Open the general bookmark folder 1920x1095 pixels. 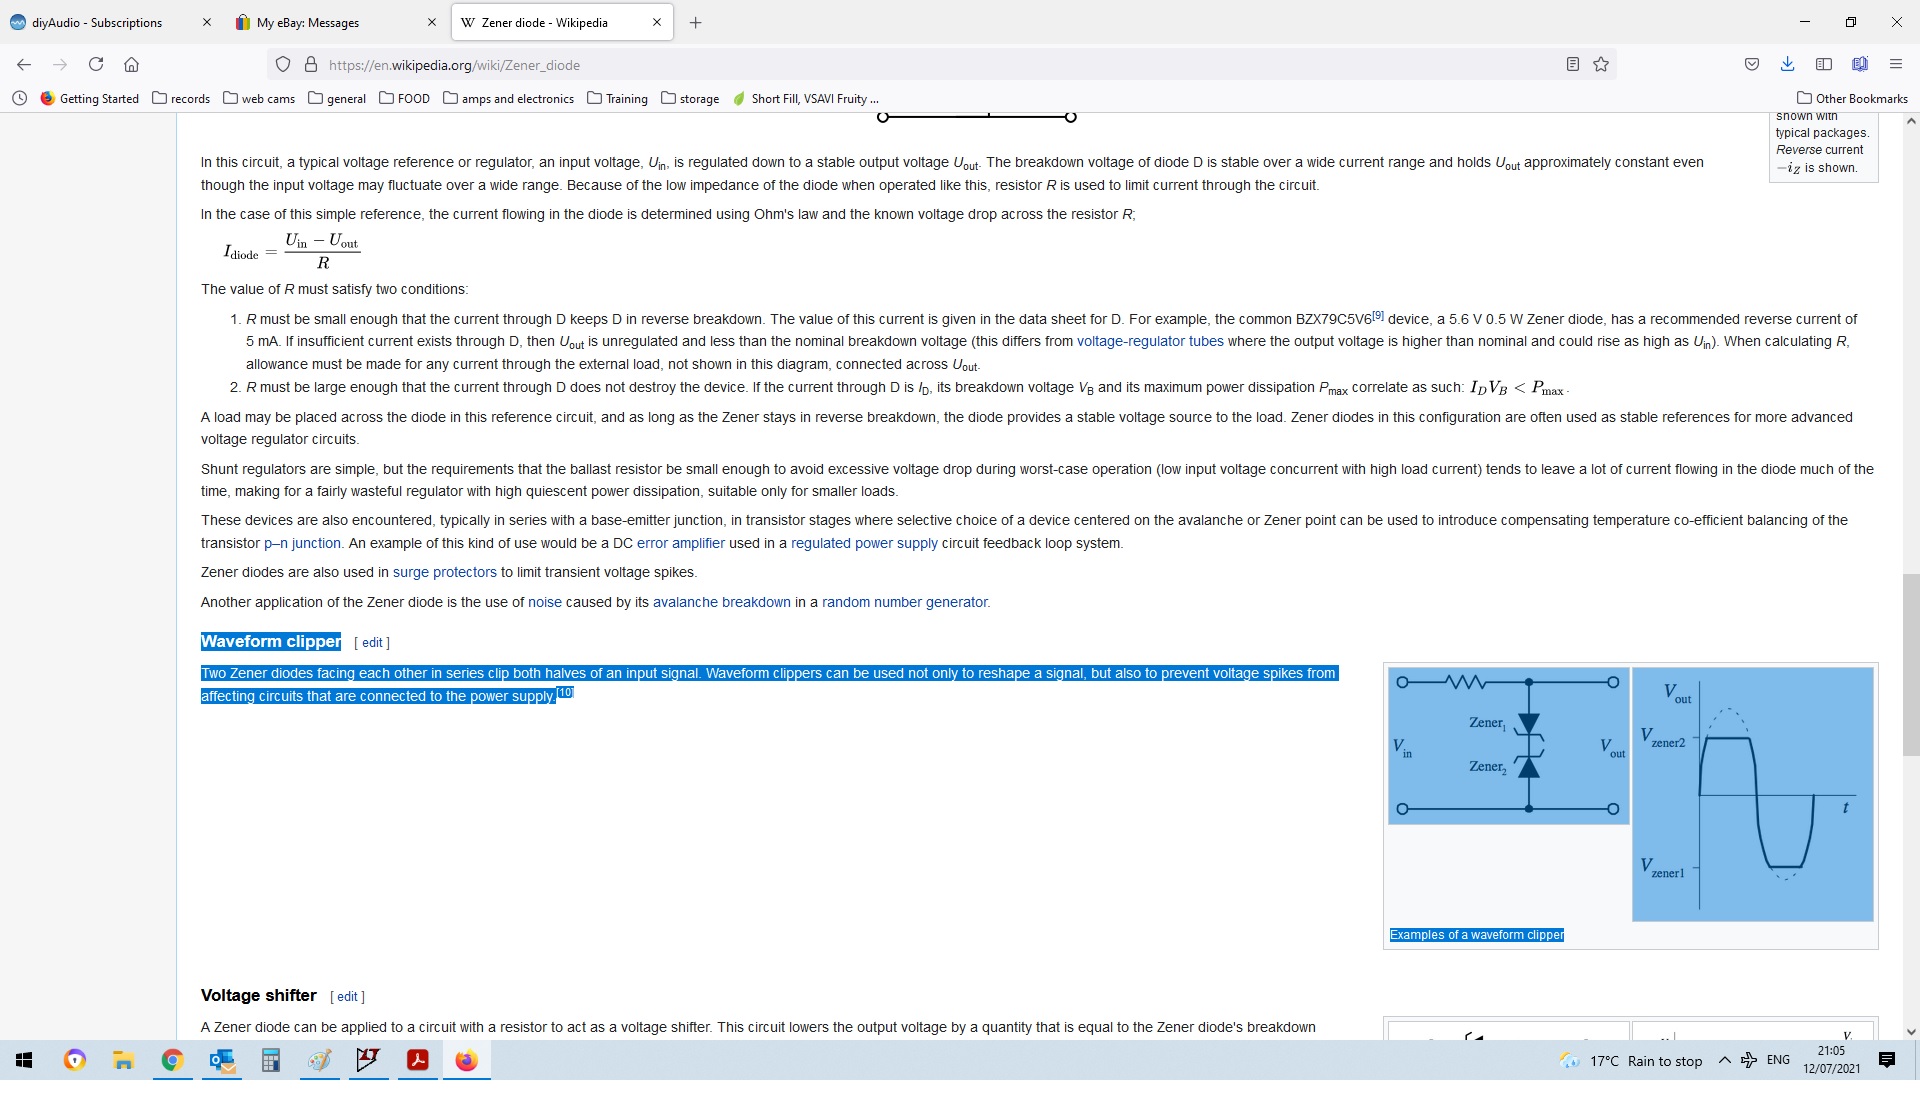(x=337, y=98)
